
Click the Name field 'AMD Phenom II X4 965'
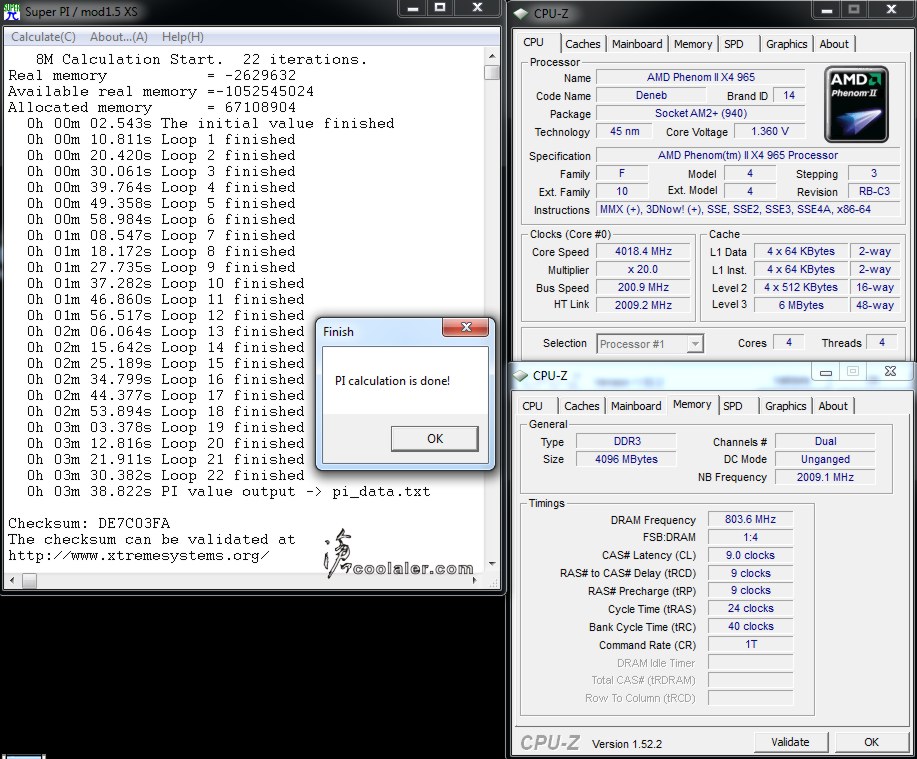point(701,77)
